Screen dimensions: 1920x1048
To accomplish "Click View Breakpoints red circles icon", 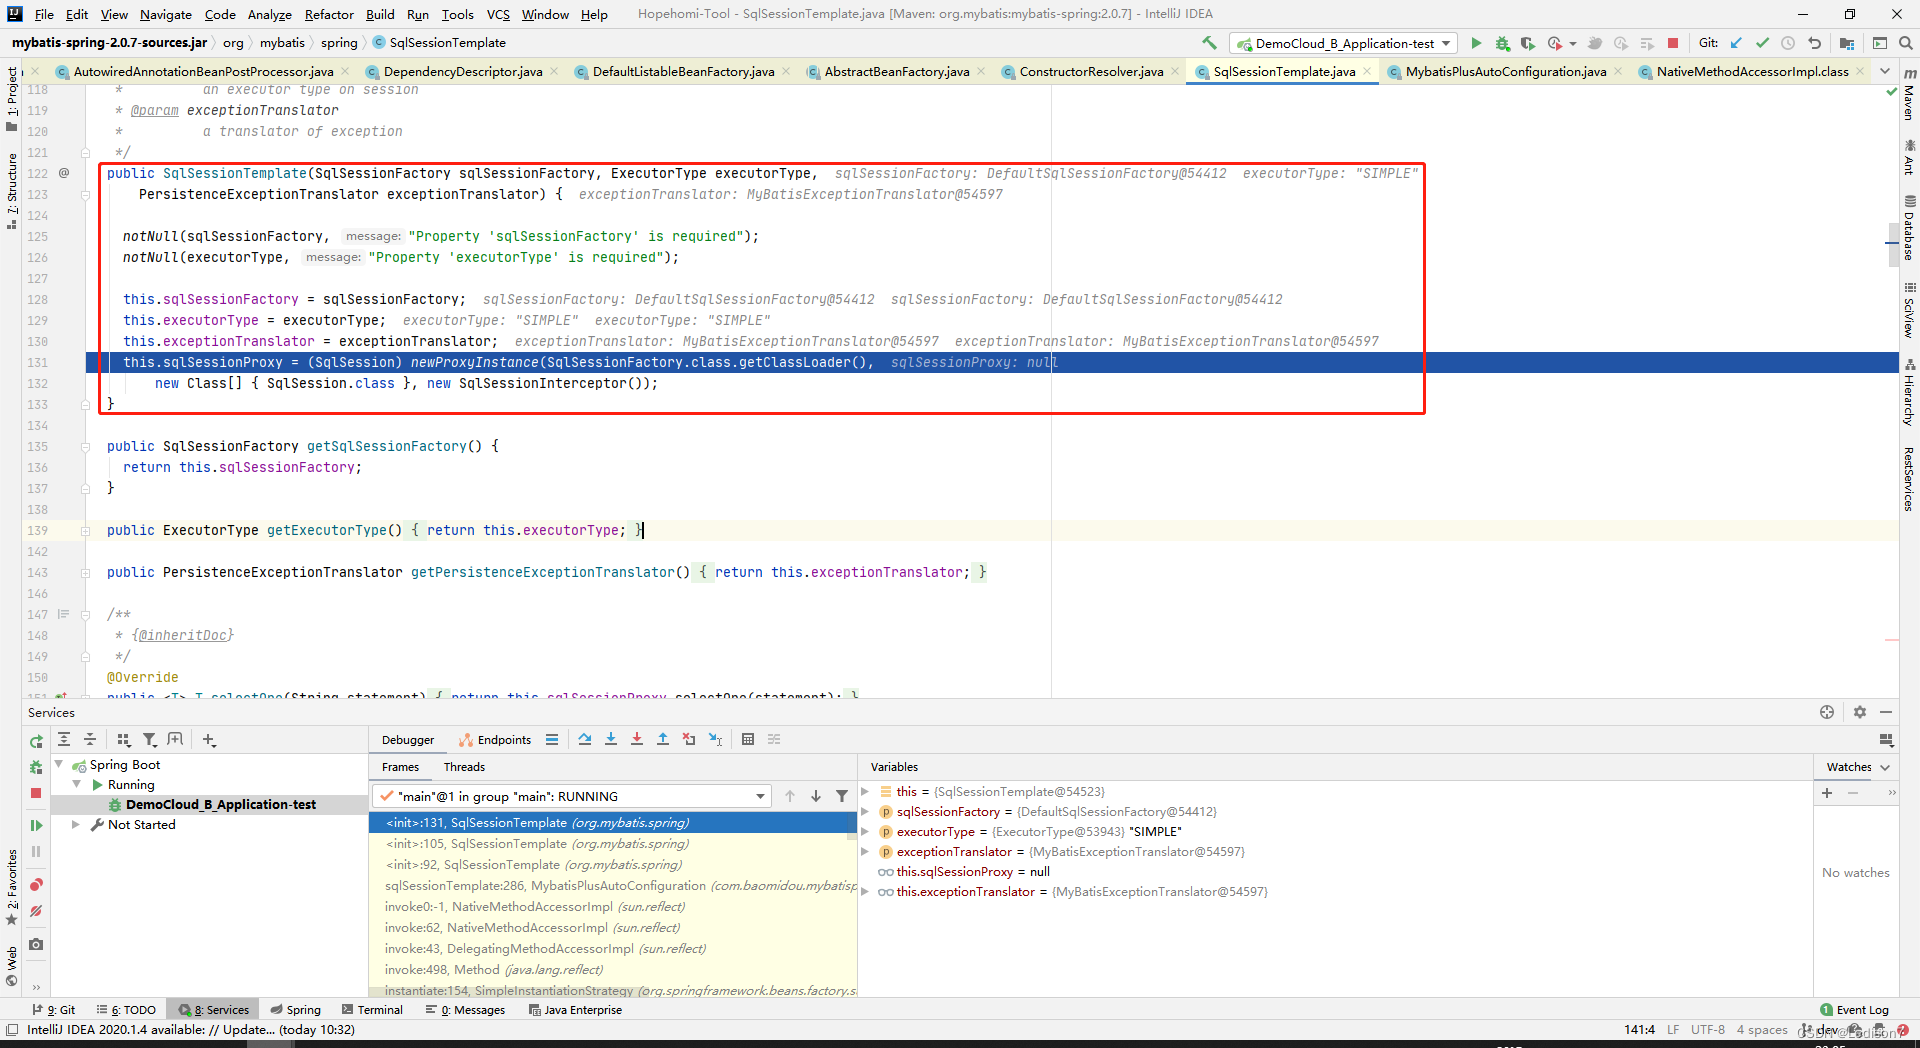I will point(36,885).
